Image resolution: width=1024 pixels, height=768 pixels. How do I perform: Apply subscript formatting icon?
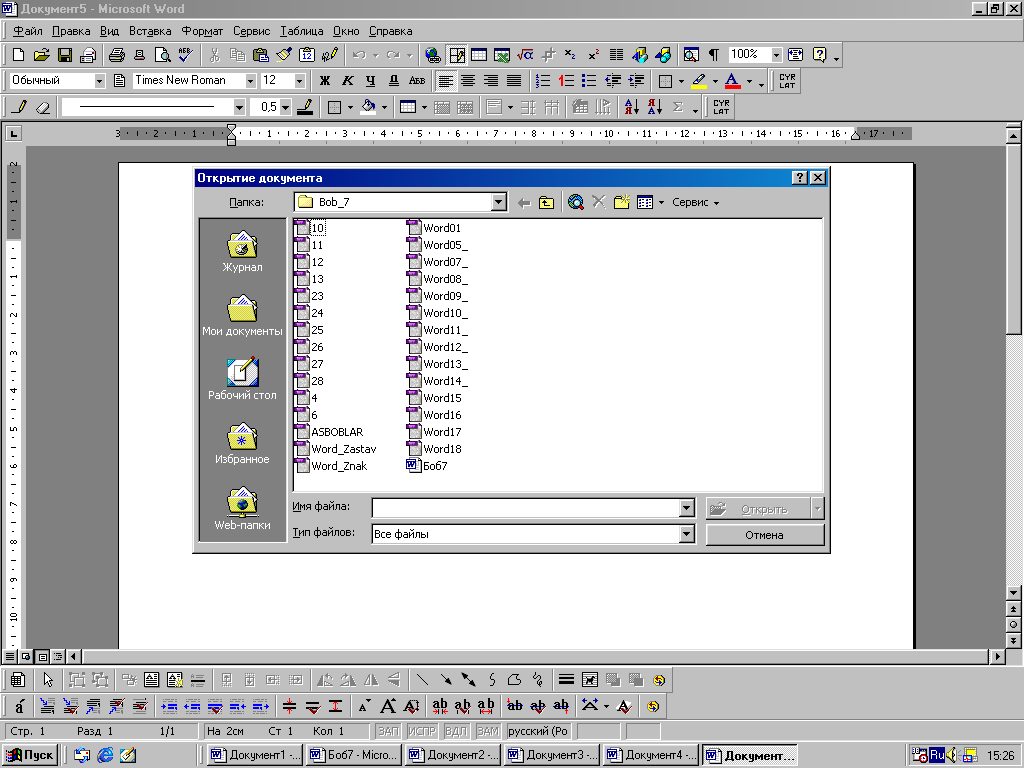pos(570,55)
